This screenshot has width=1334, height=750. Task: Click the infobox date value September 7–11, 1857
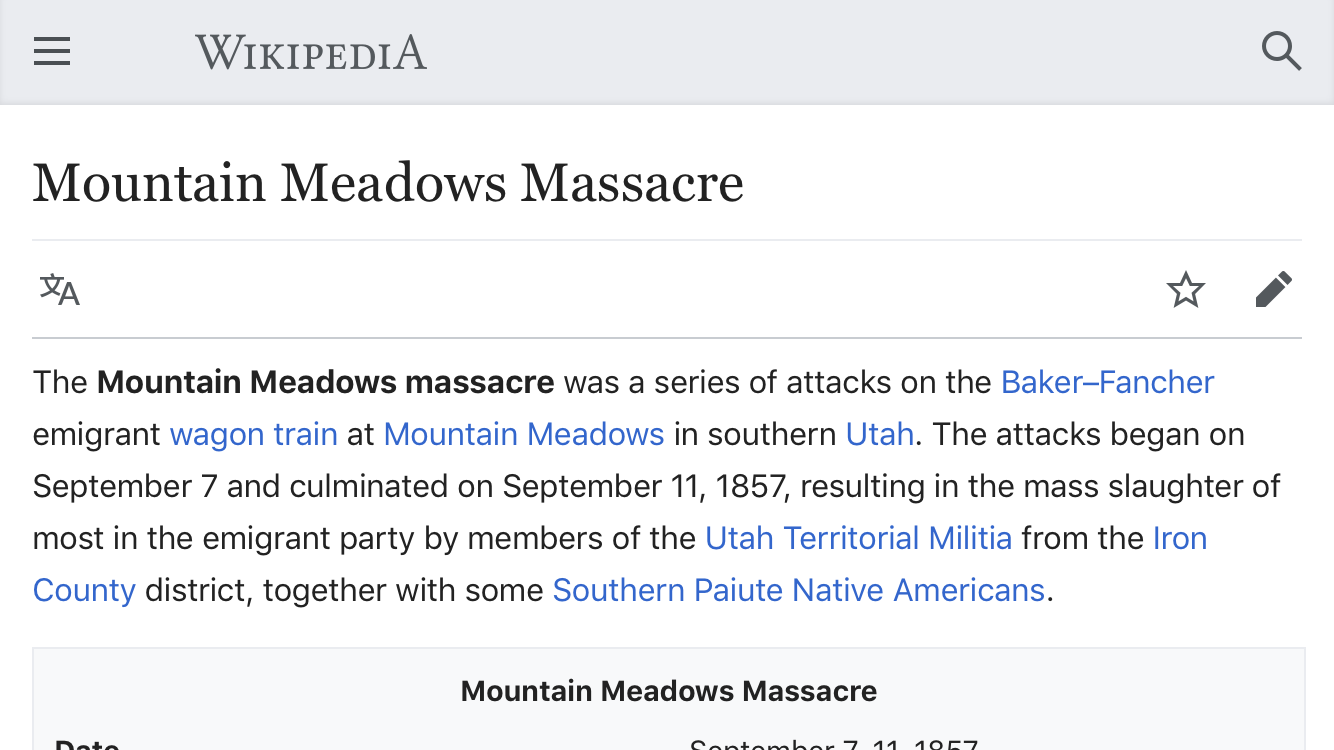click(x=834, y=744)
